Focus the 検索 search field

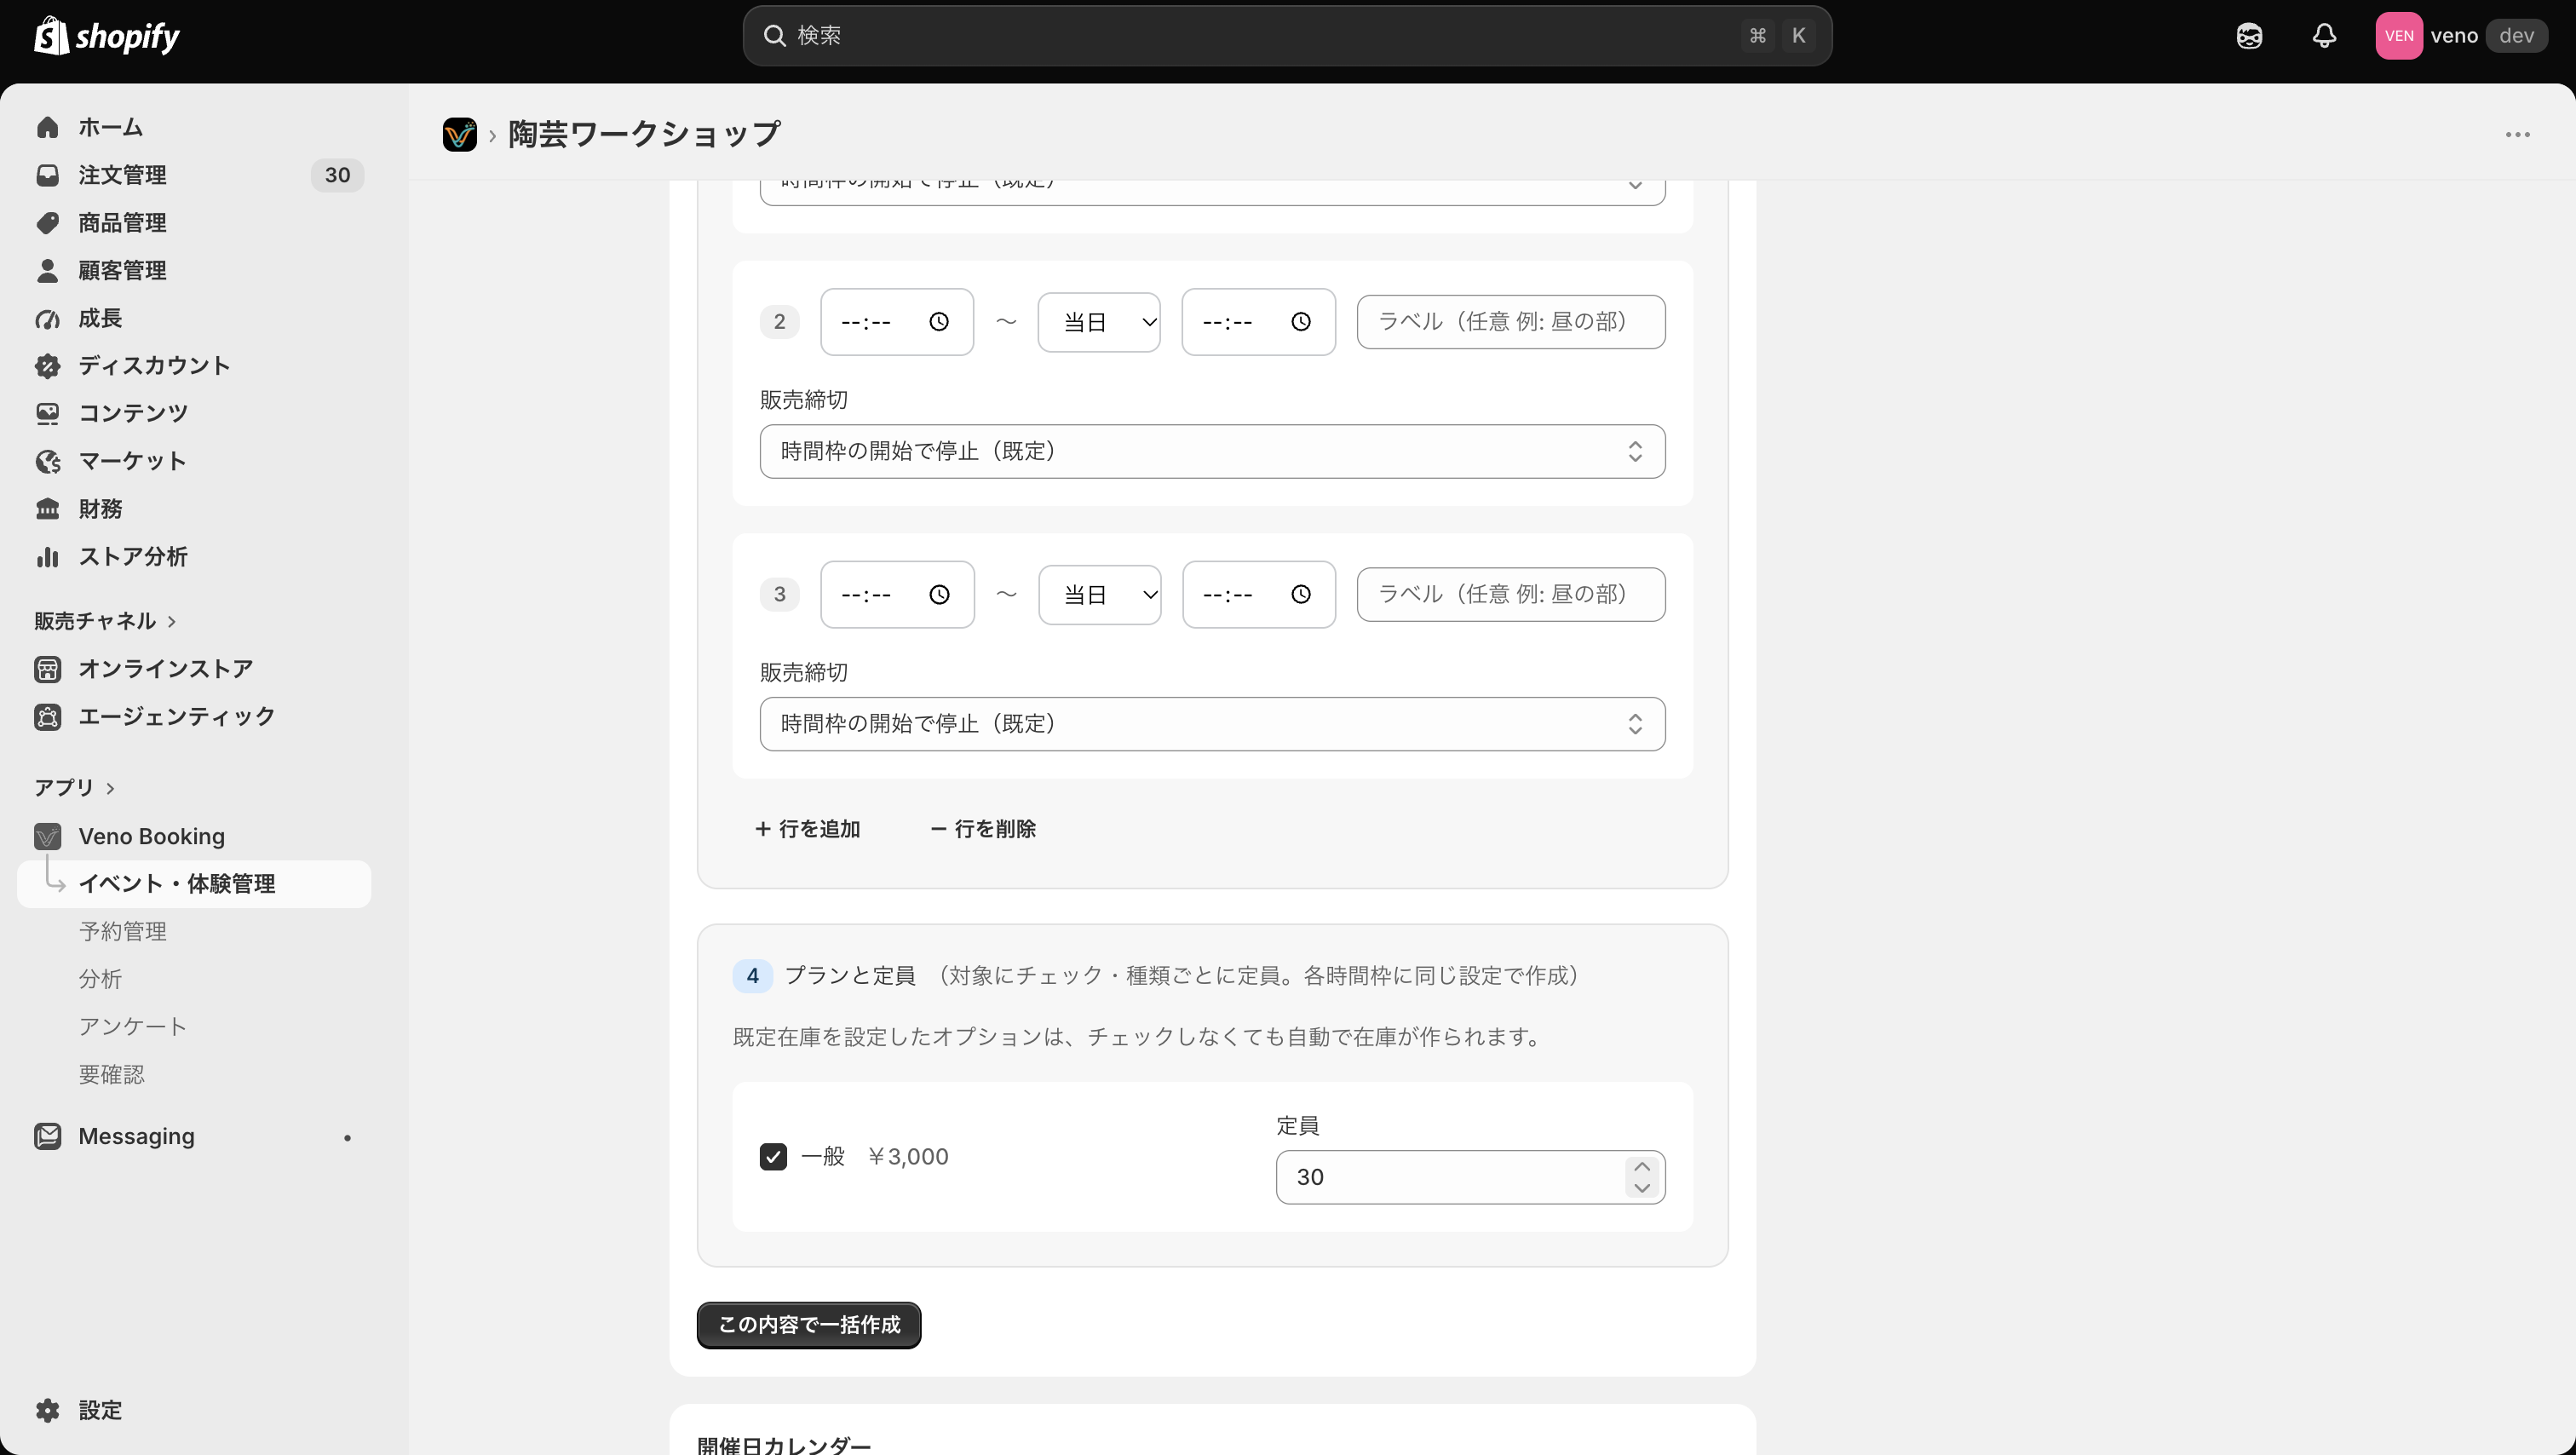pos(1287,36)
